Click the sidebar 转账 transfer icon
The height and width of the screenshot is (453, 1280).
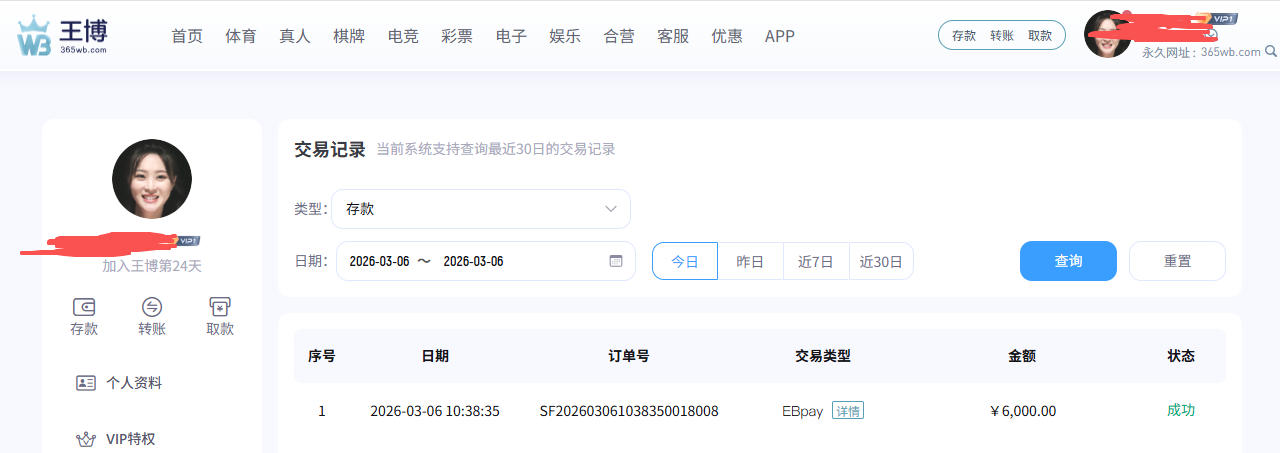[152, 306]
